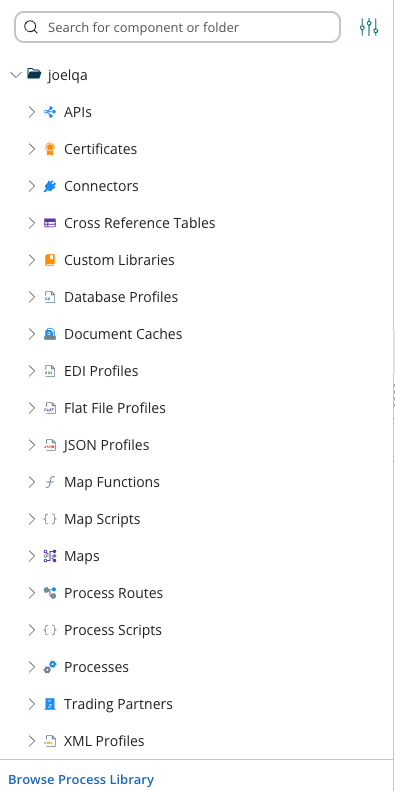Expand the Database Profiles folder chevron
The image size is (395, 791).
coord(32,297)
